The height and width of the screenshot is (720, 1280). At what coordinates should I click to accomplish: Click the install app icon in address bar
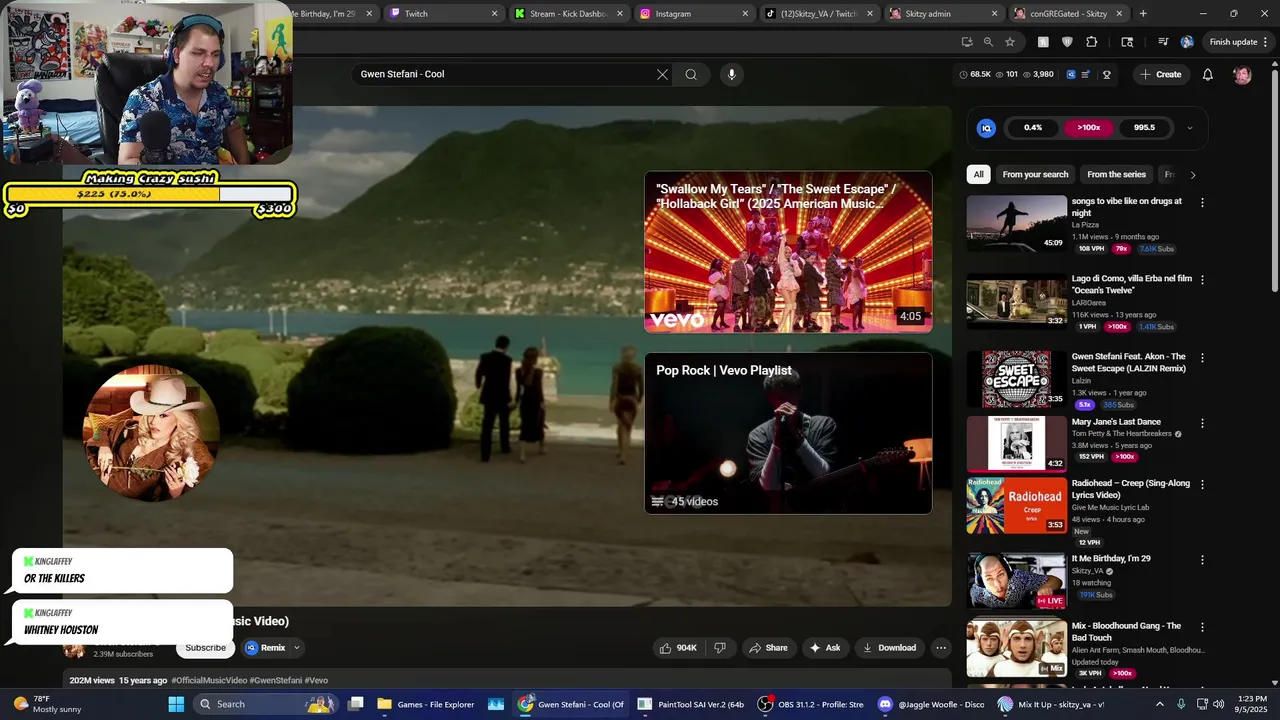[x=966, y=42]
